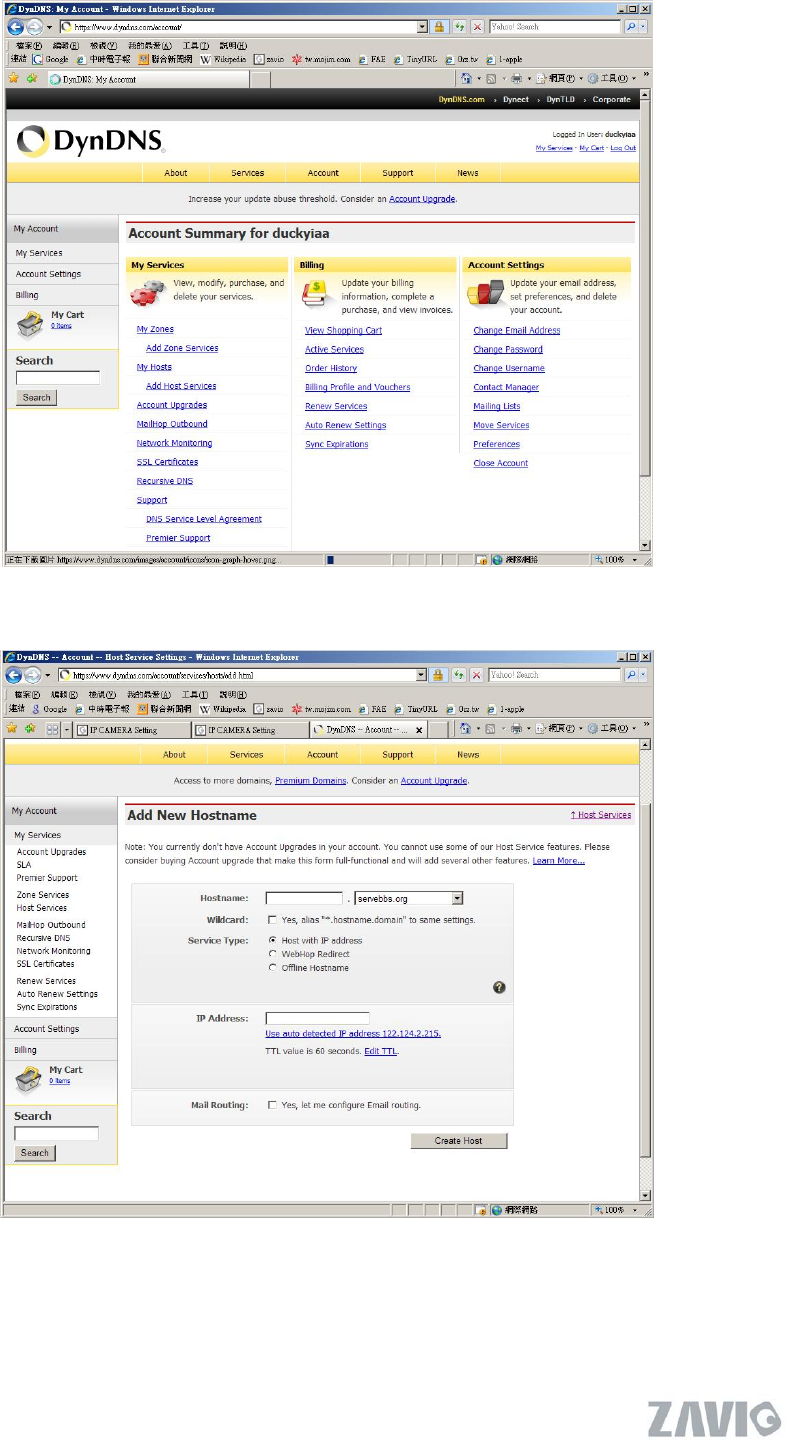Click Back arrow in My Account browser window
This screenshot has width=786, height=1443.
click(15, 28)
